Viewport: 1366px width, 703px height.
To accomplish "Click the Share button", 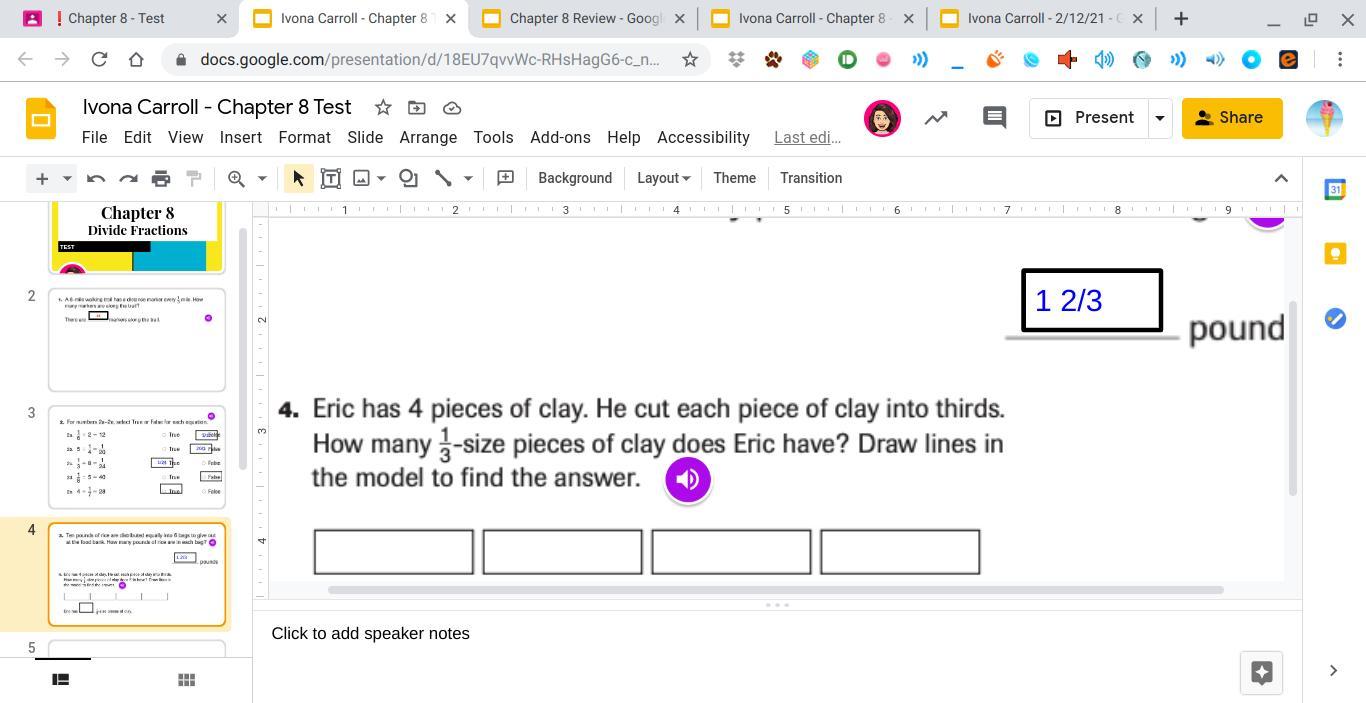I will pos(1232,118).
